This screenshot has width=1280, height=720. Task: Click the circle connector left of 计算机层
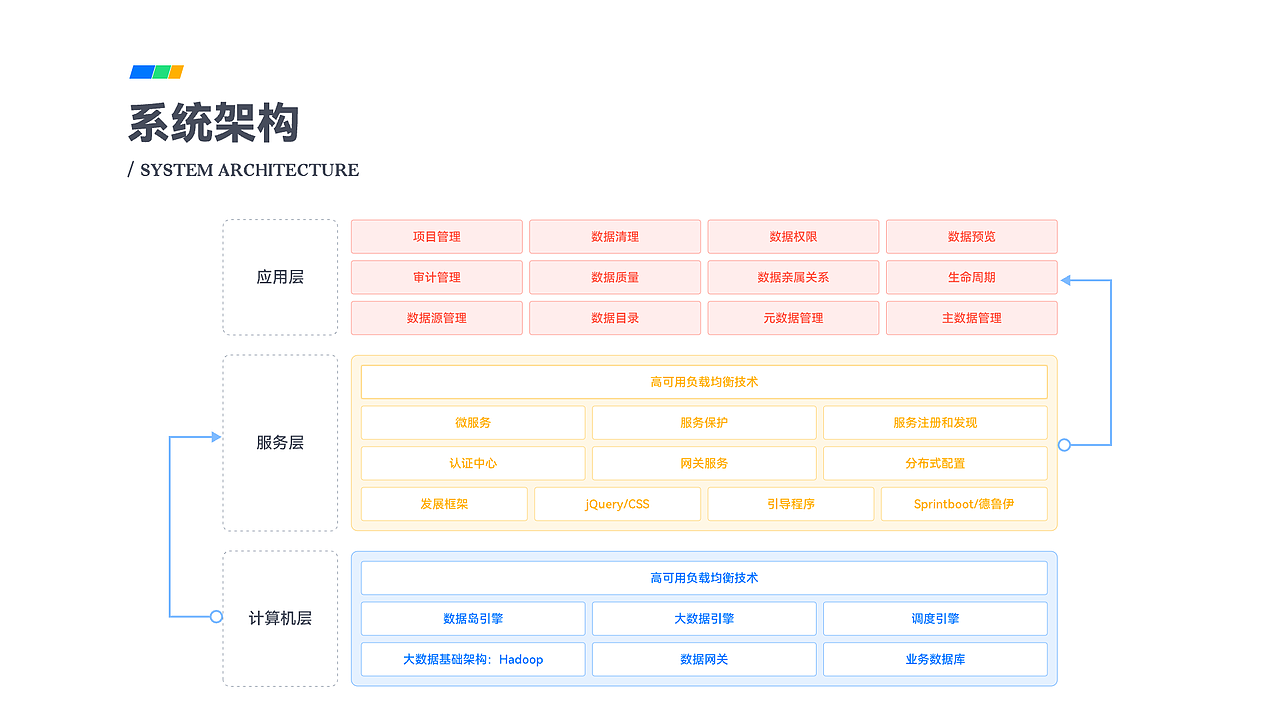coord(216,616)
